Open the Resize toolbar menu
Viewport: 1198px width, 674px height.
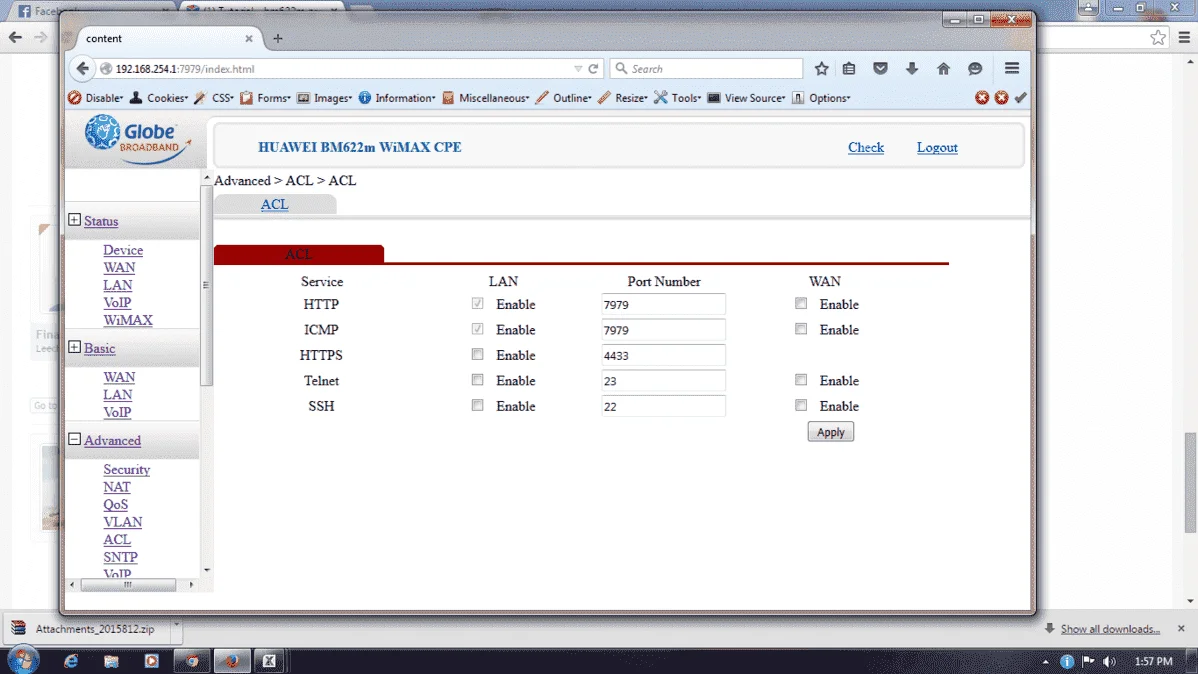coord(623,98)
